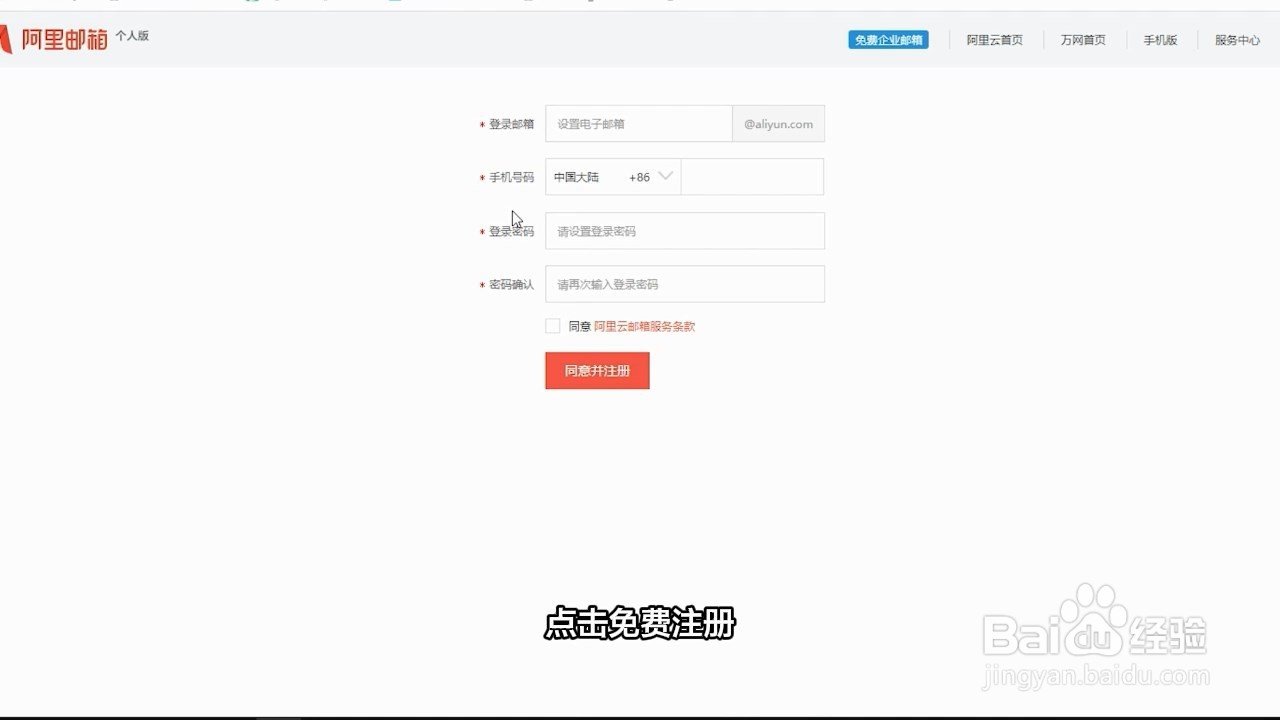Check the 同意 service terms checkbox
Screen dimensions: 1280x720
pos(552,326)
